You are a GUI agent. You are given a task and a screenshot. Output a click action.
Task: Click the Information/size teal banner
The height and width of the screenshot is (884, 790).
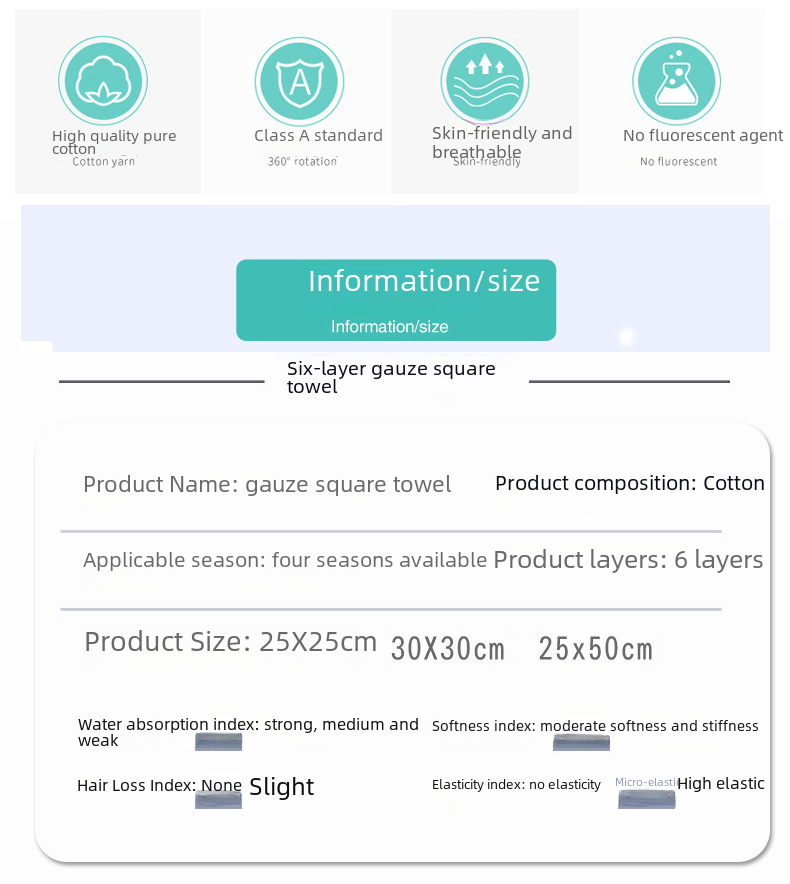[x=396, y=300]
